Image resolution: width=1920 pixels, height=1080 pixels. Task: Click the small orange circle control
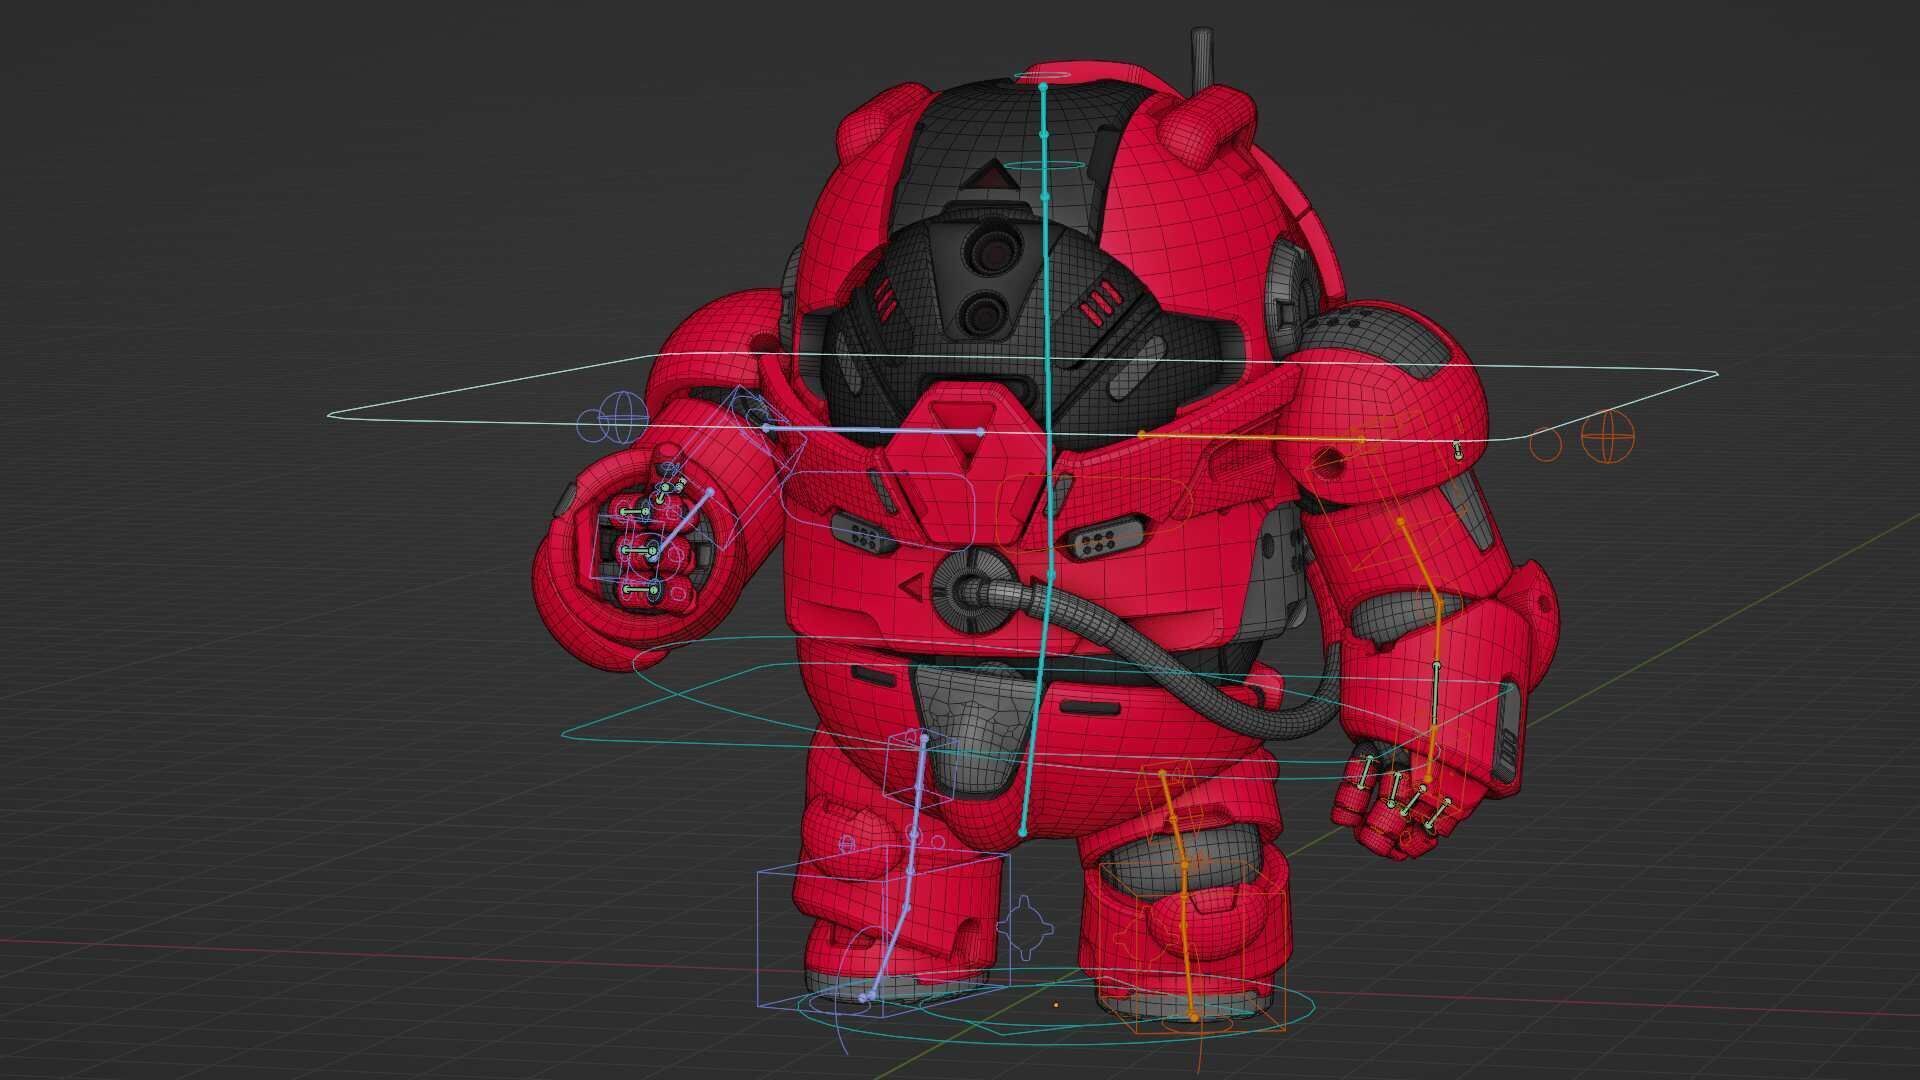(x=1545, y=443)
